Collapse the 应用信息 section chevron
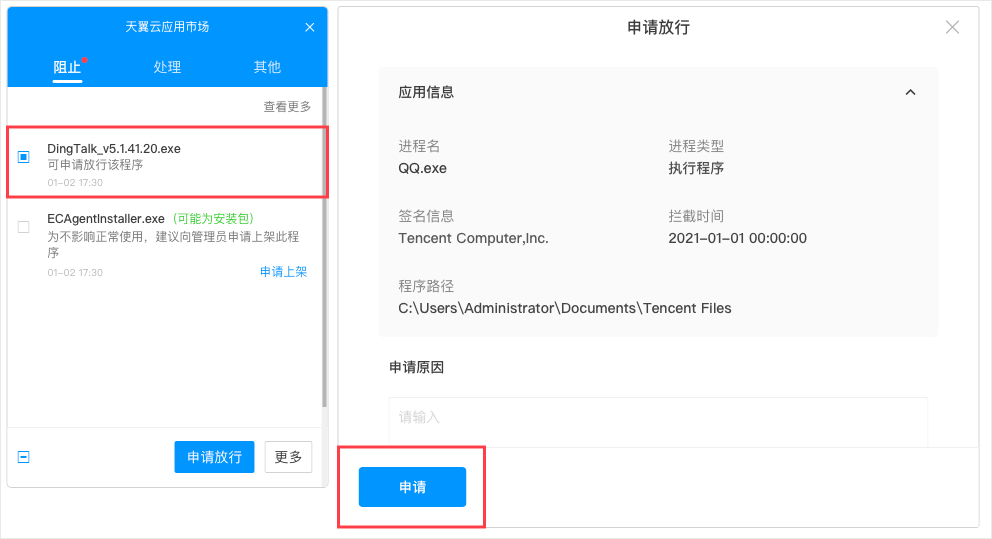The width and height of the screenshot is (992, 539). click(x=910, y=92)
